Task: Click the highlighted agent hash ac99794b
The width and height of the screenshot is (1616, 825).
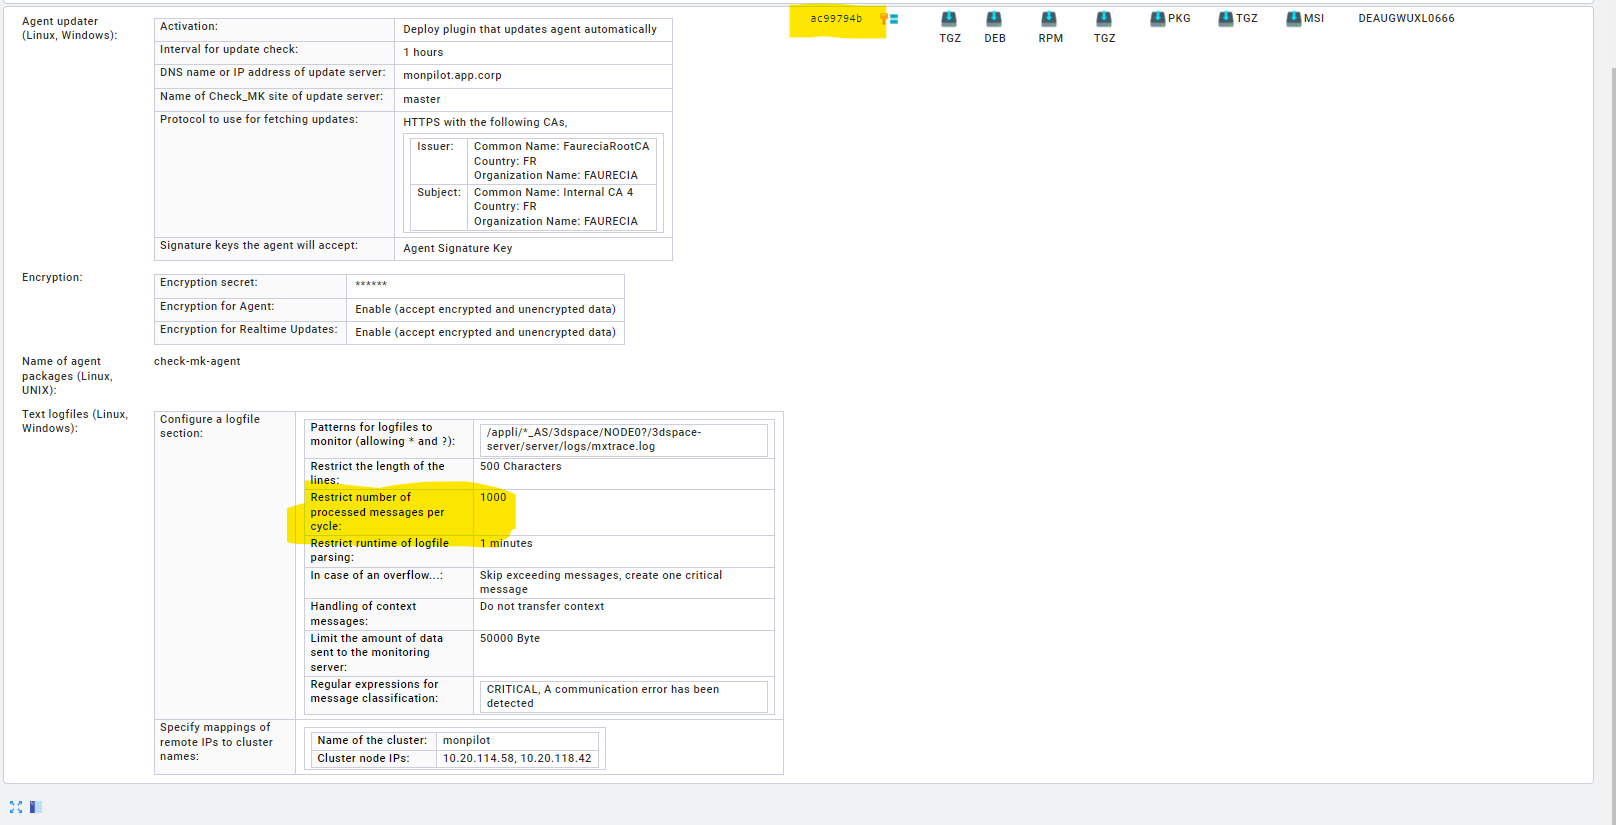Action: pos(836,19)
